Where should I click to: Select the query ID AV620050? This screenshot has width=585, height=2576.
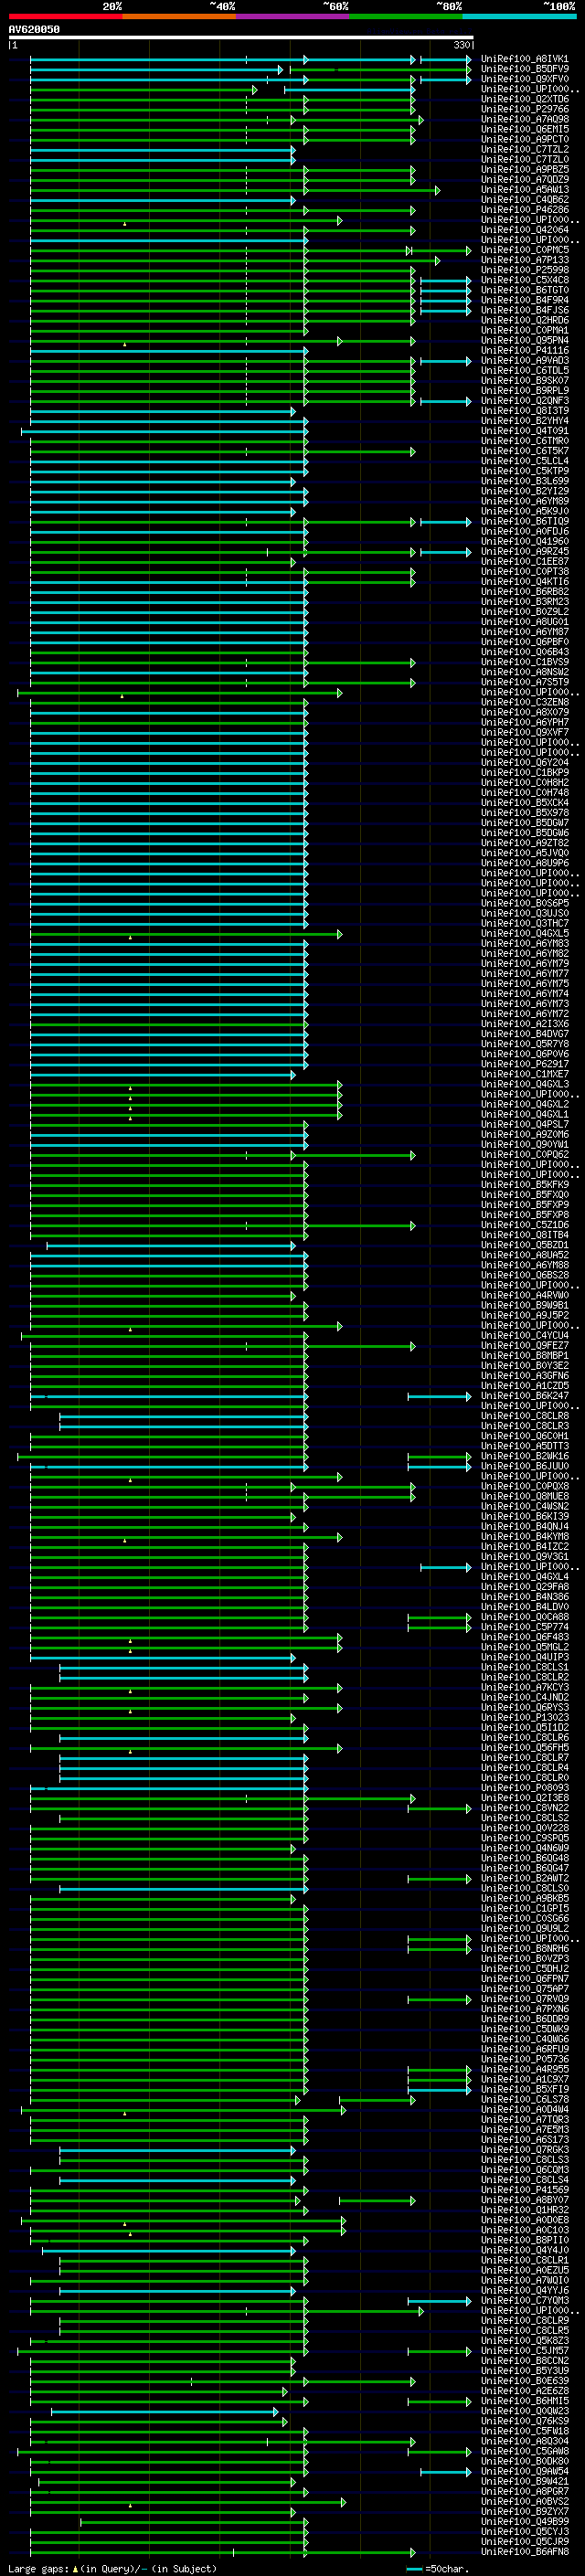tap(34, 30)
